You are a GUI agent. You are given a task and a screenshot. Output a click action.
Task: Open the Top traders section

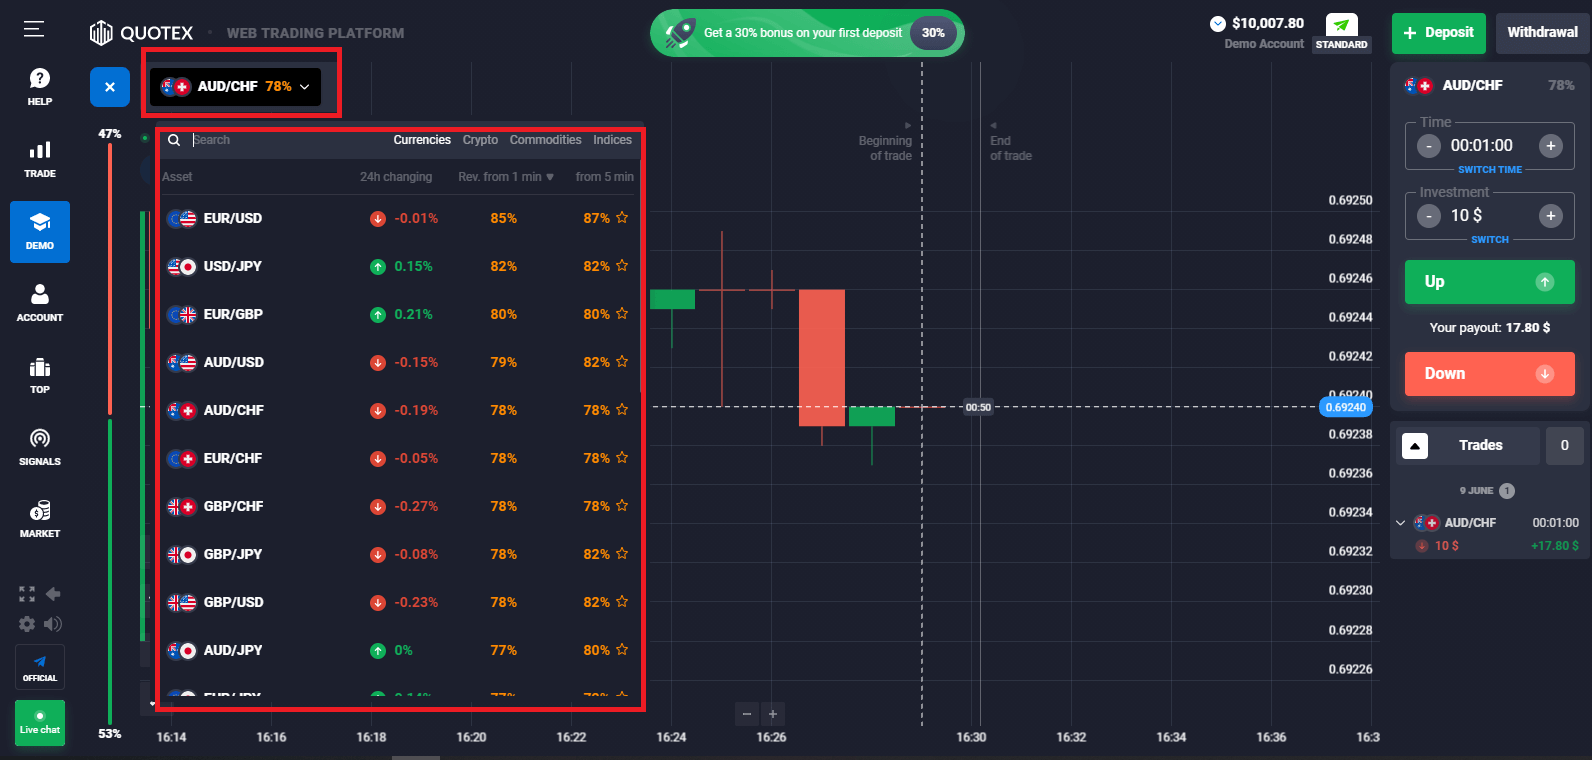click(40, 375)
